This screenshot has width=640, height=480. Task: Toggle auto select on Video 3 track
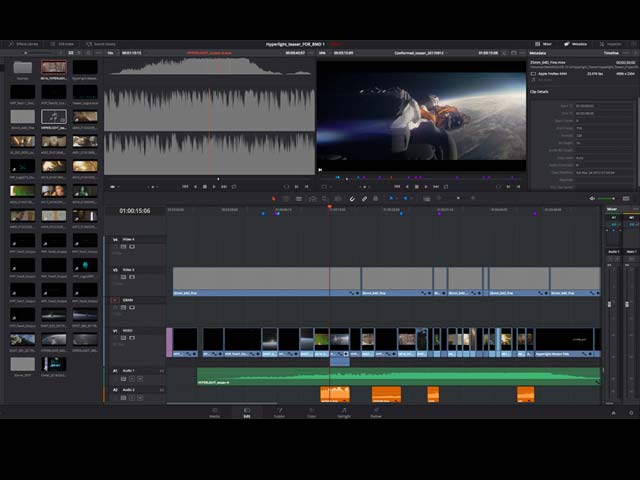pos(123,277)
